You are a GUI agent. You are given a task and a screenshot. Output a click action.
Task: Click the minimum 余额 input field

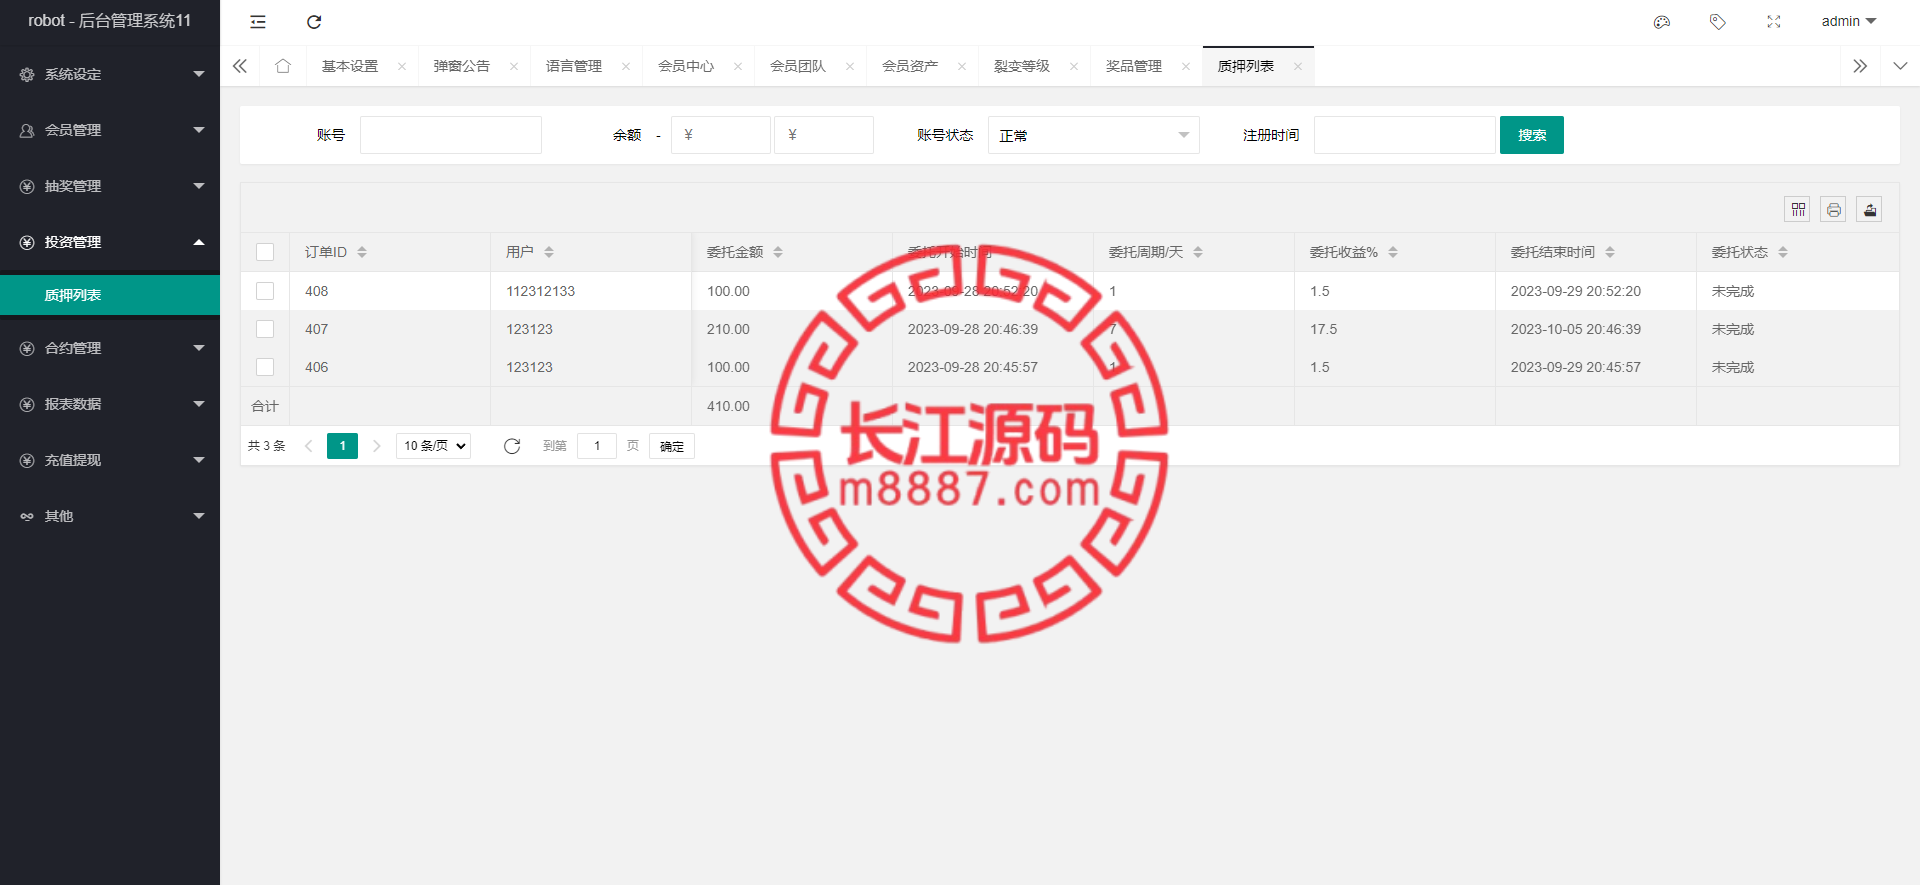(x=721, y=135)
